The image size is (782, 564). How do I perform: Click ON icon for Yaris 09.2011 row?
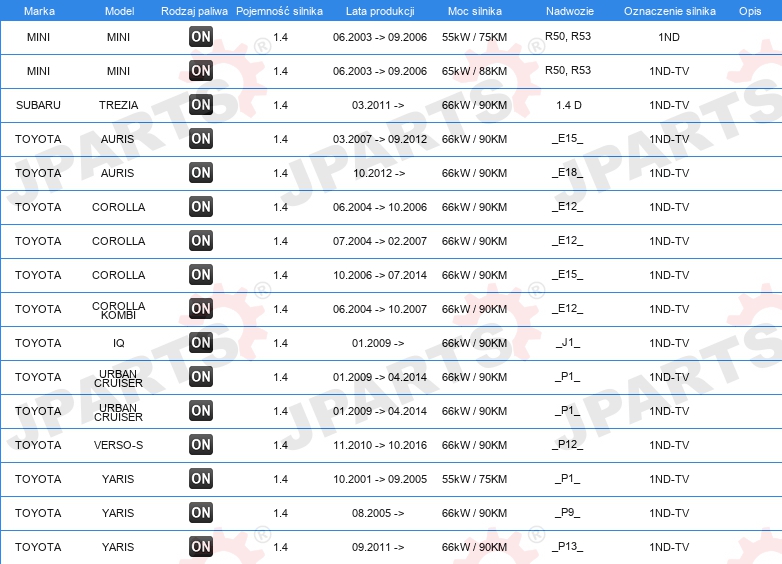[x=201, y=546]
